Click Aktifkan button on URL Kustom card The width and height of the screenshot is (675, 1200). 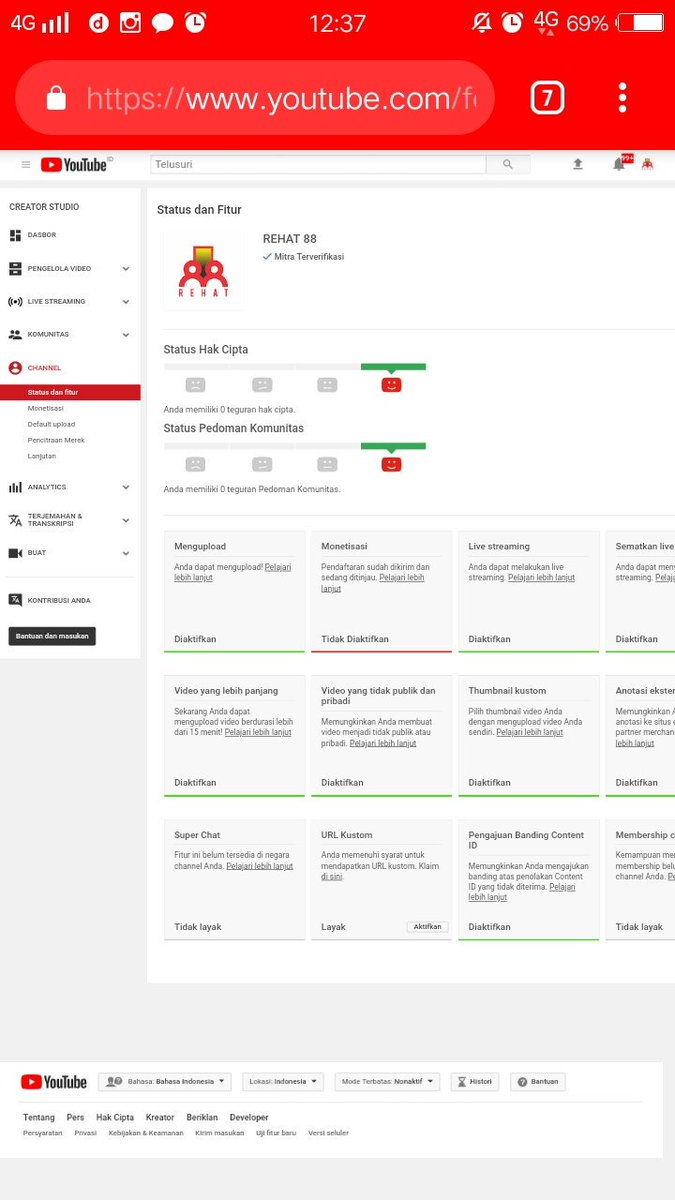point(427,927)
